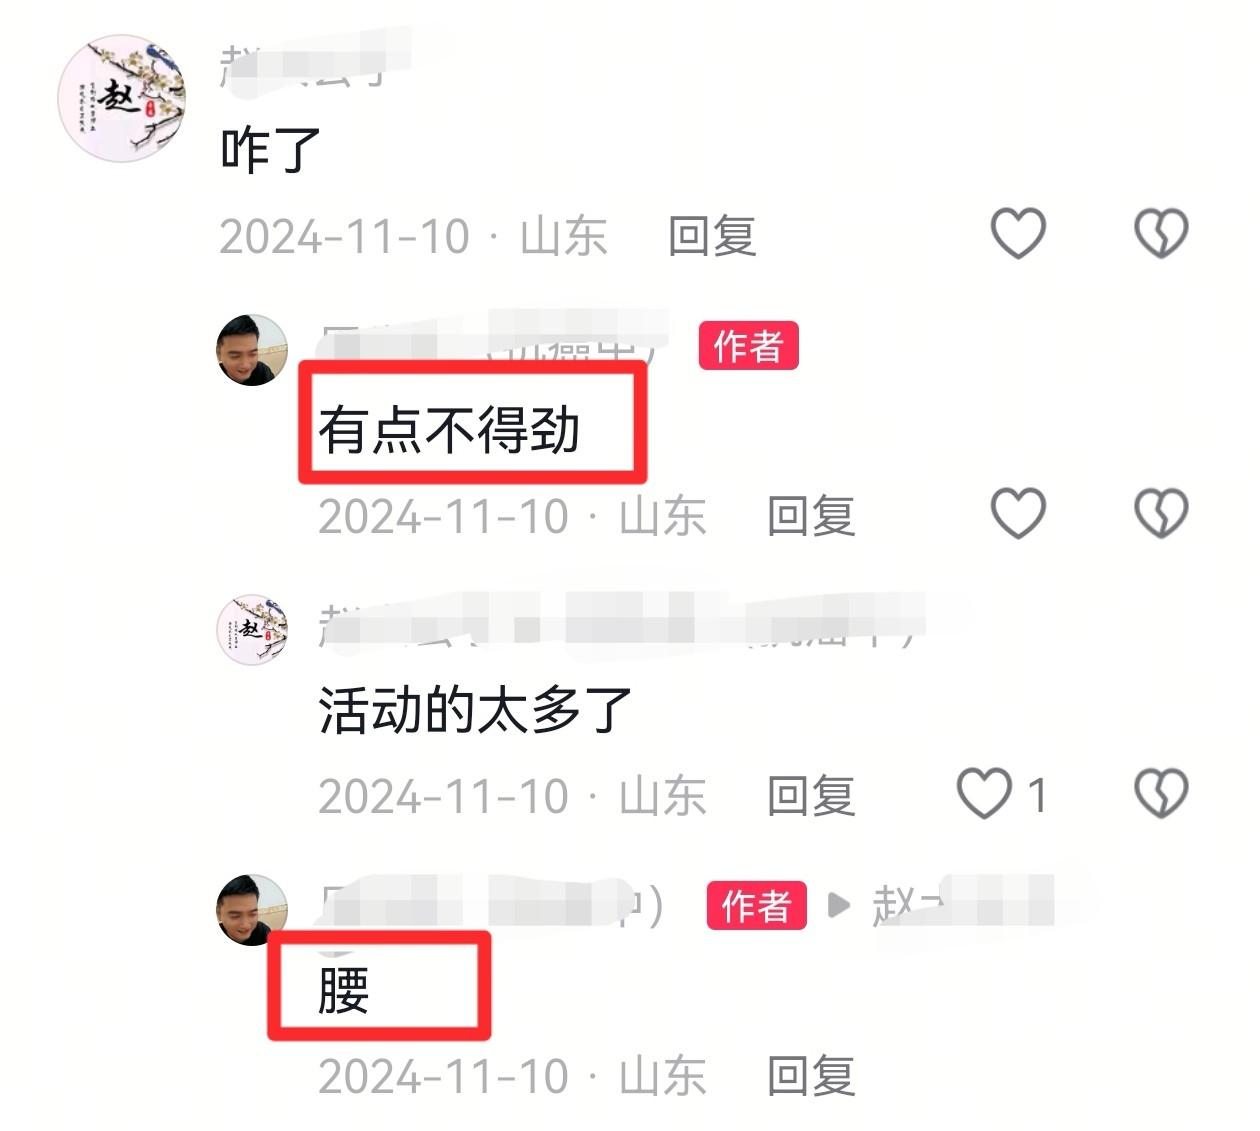Tap the broken heart on the "咋了" comment
Screen dimensions: 1260x1131
[1161, 234]
